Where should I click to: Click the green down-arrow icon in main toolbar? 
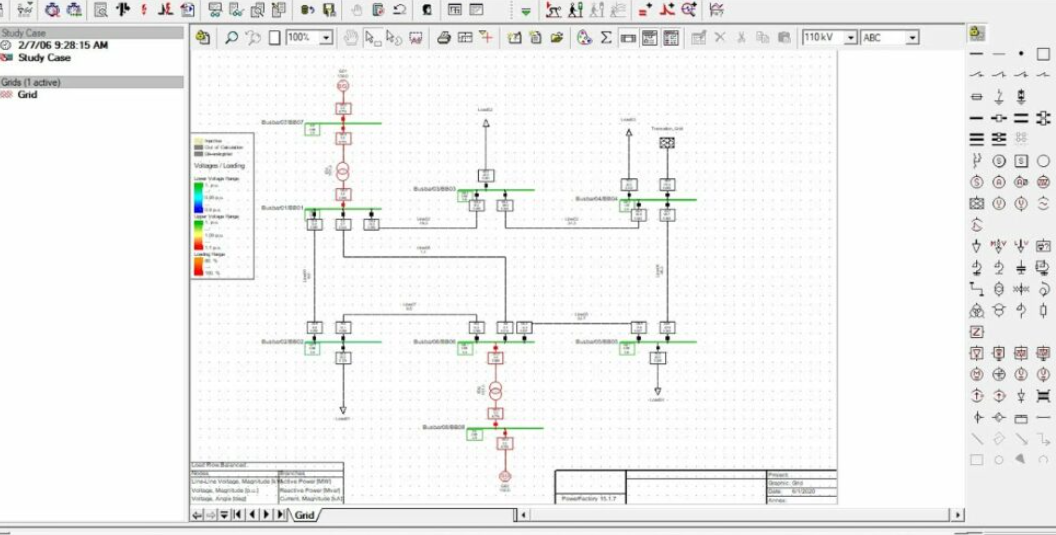pos(526,11)
